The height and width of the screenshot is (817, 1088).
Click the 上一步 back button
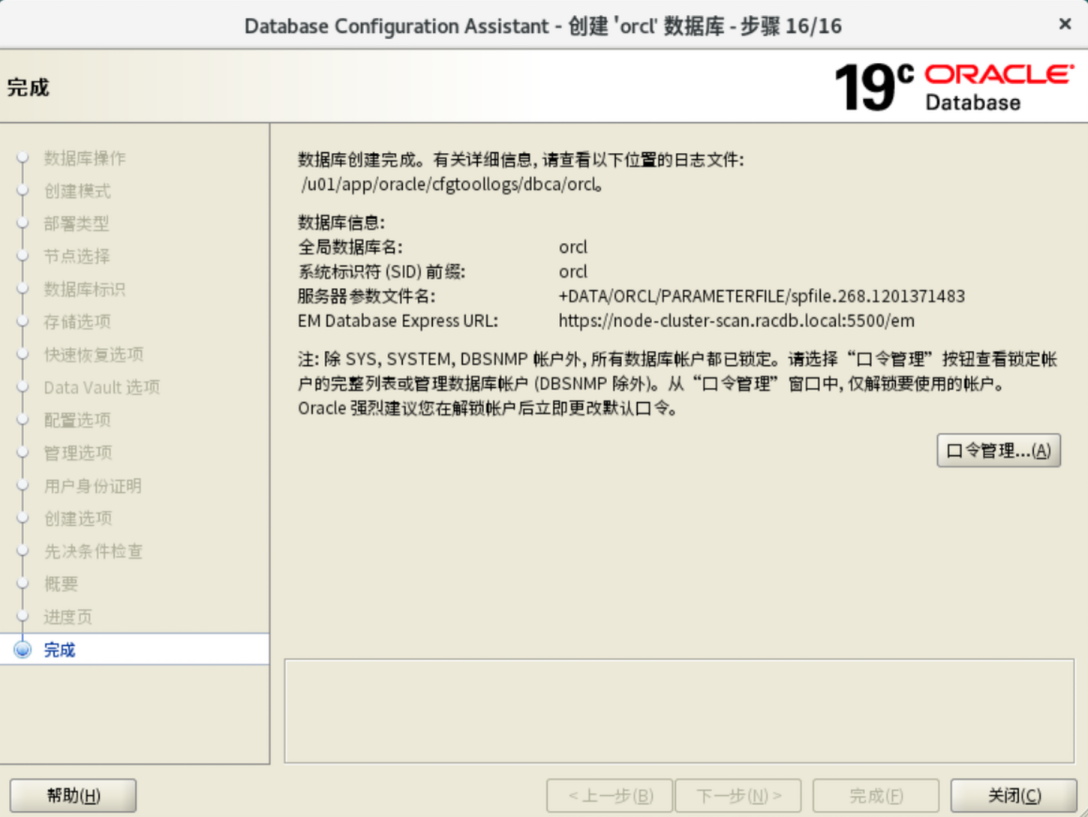click(x=610, y=796)
